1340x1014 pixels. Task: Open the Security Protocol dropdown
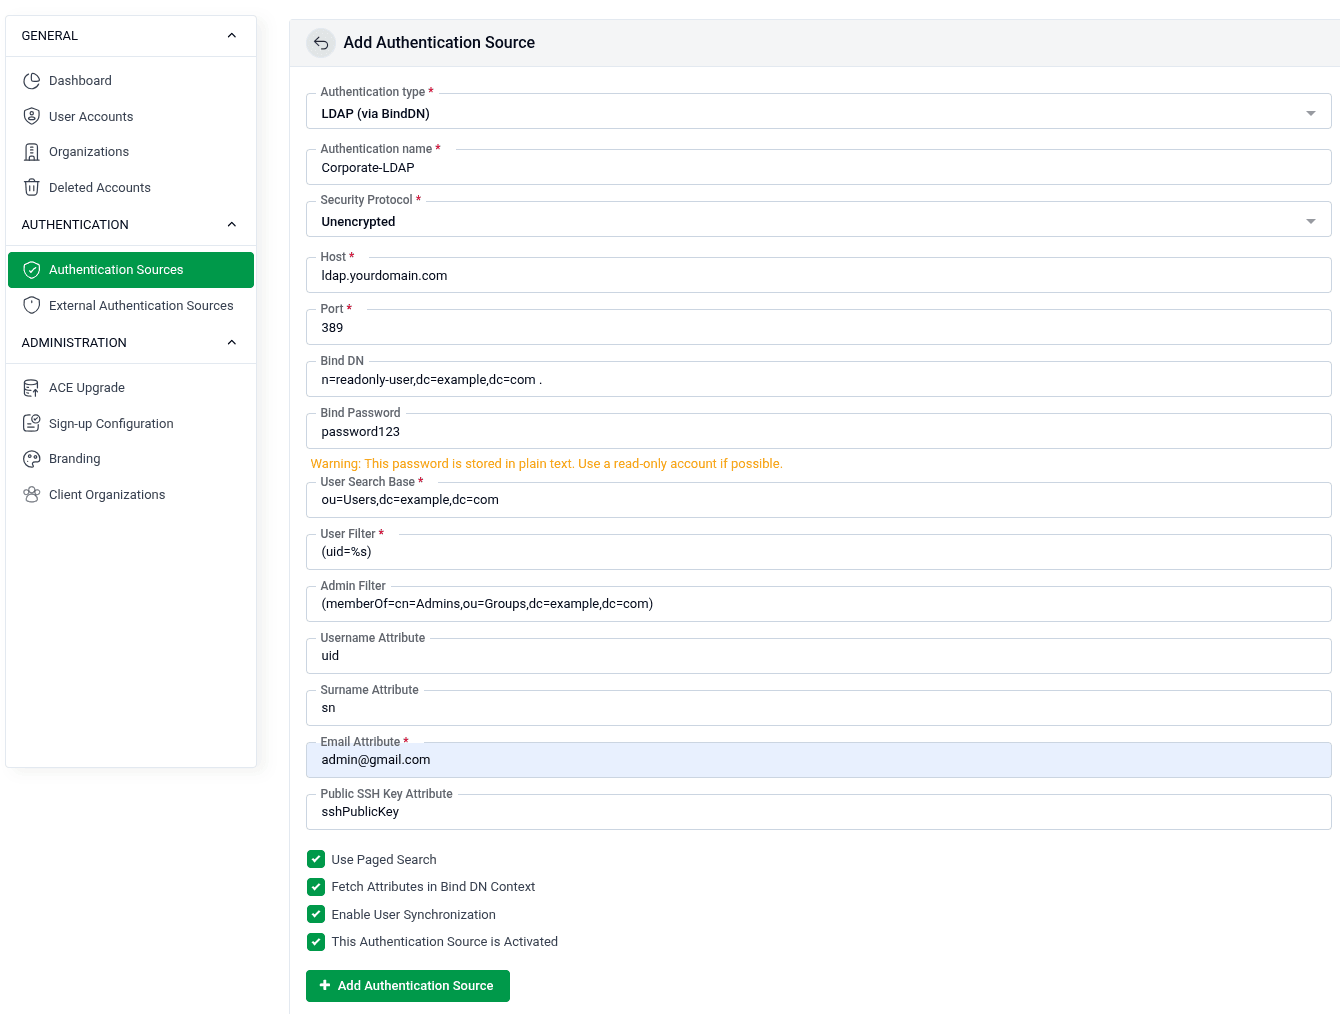point(1310,219)
